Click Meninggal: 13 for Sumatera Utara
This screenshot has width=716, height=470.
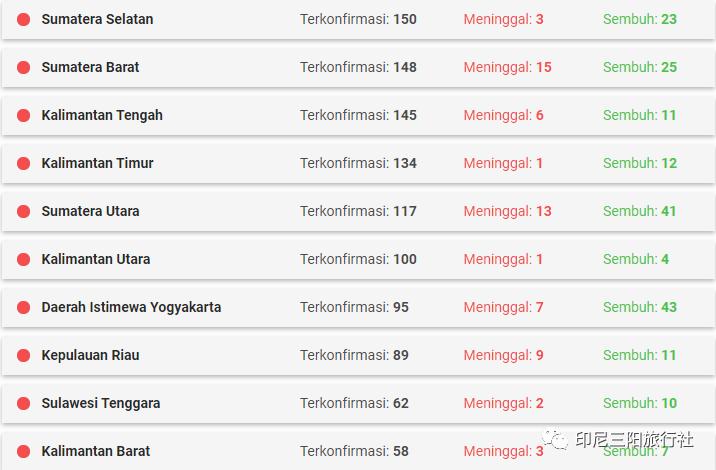coord(507,211)
